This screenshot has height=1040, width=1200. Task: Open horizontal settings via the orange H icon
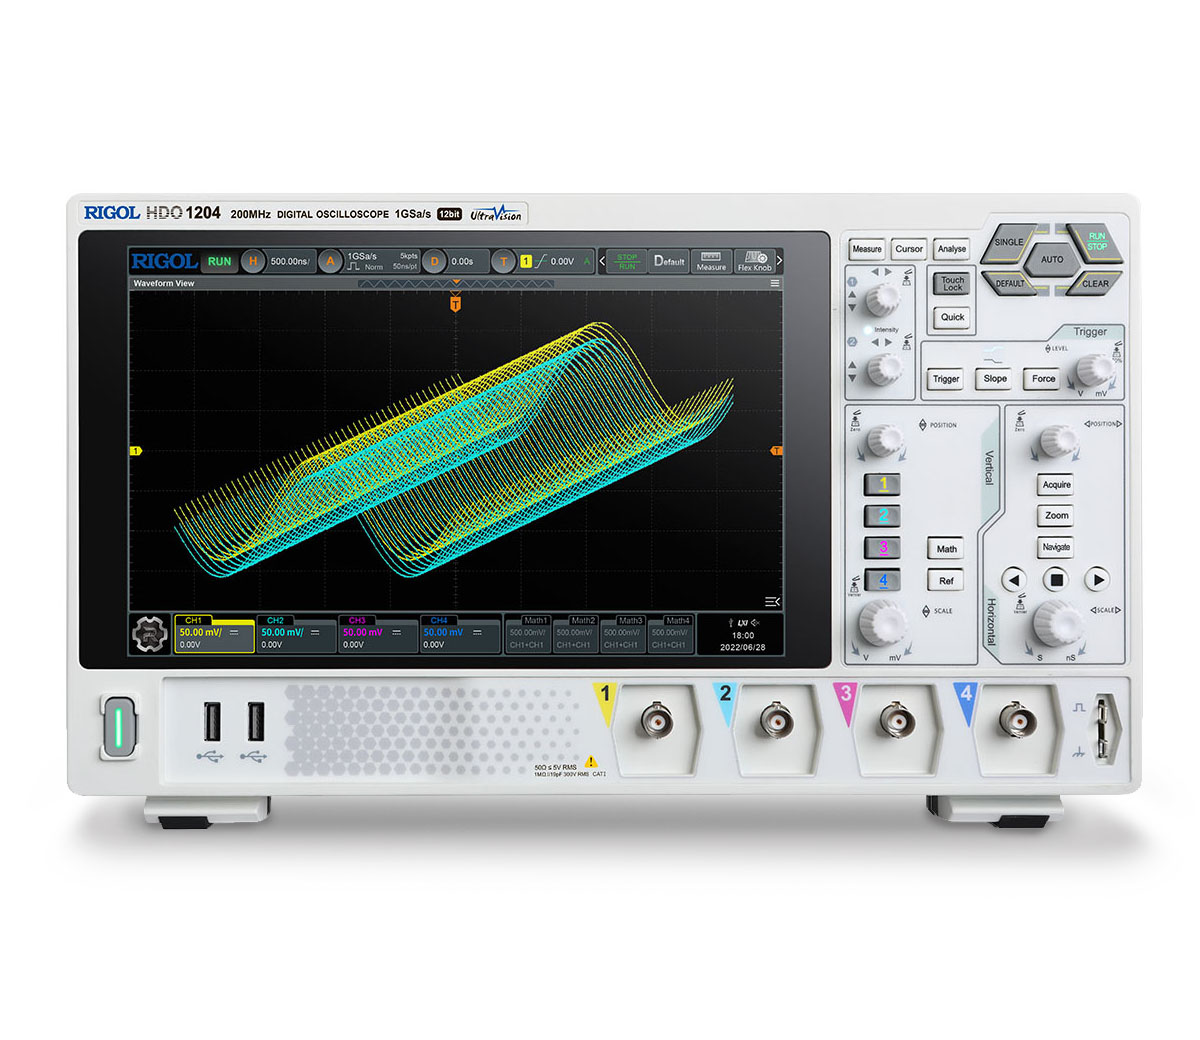[x=253, y=262]
